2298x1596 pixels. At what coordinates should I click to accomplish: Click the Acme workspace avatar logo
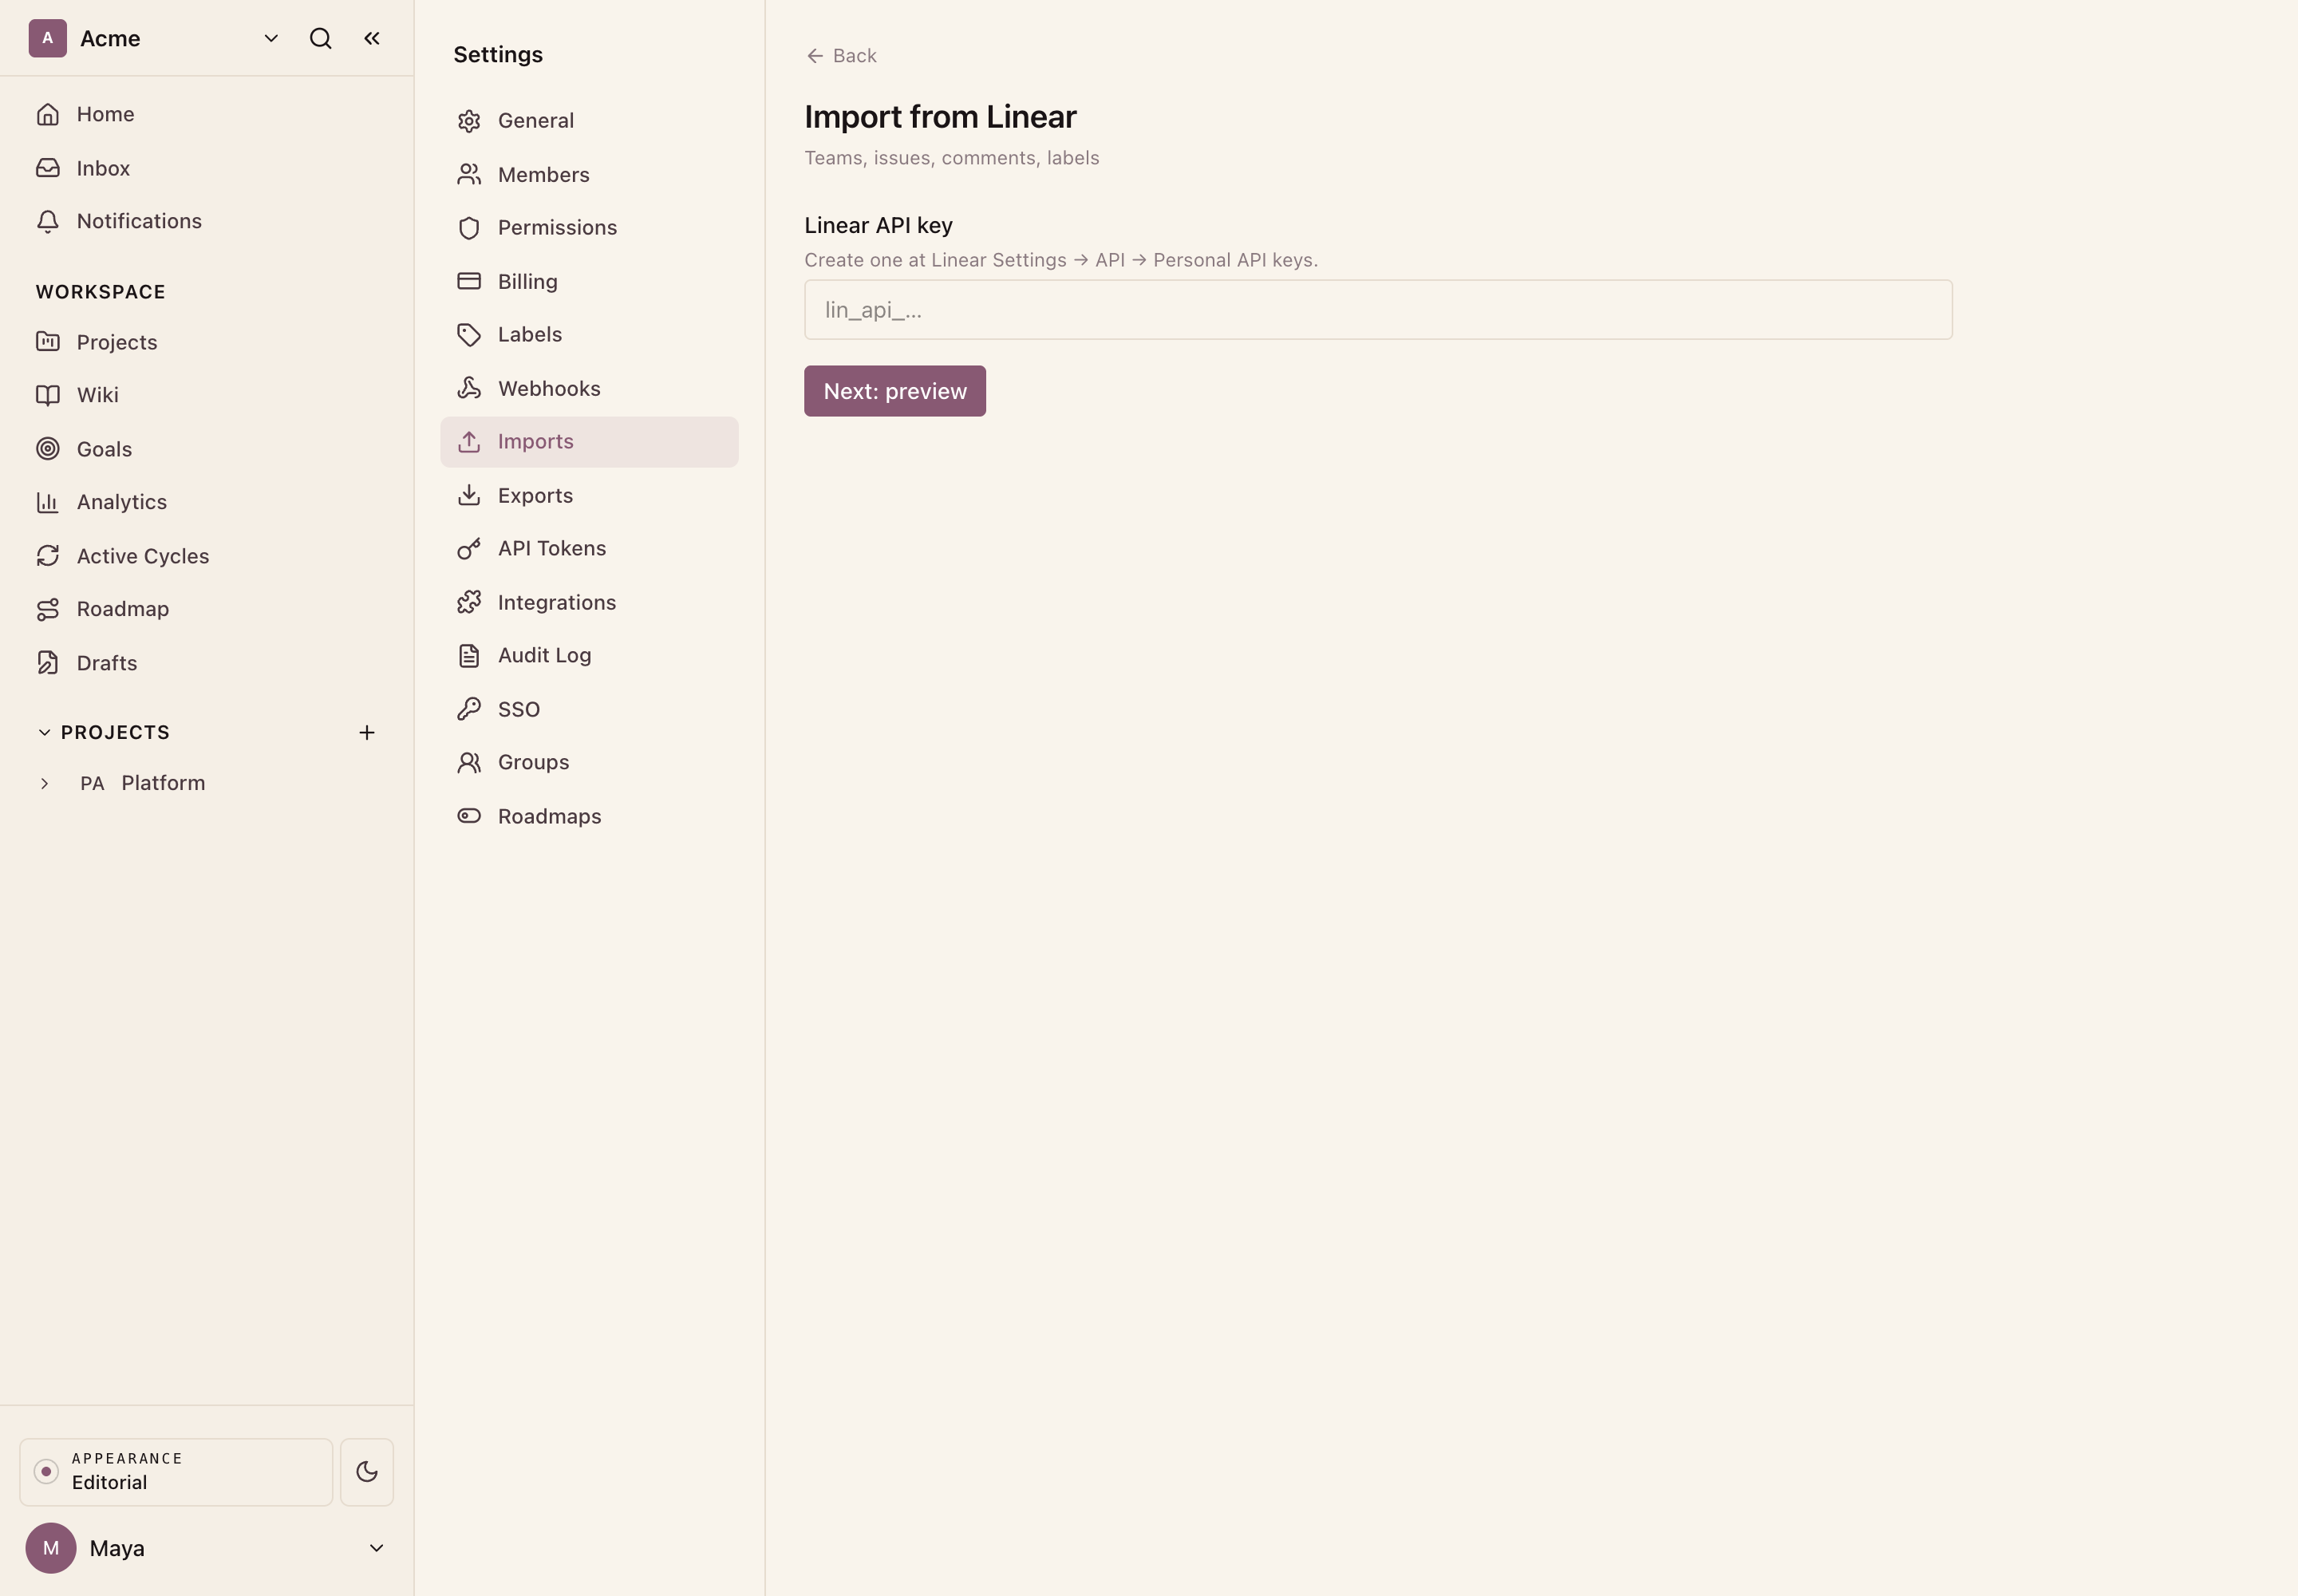47,38
